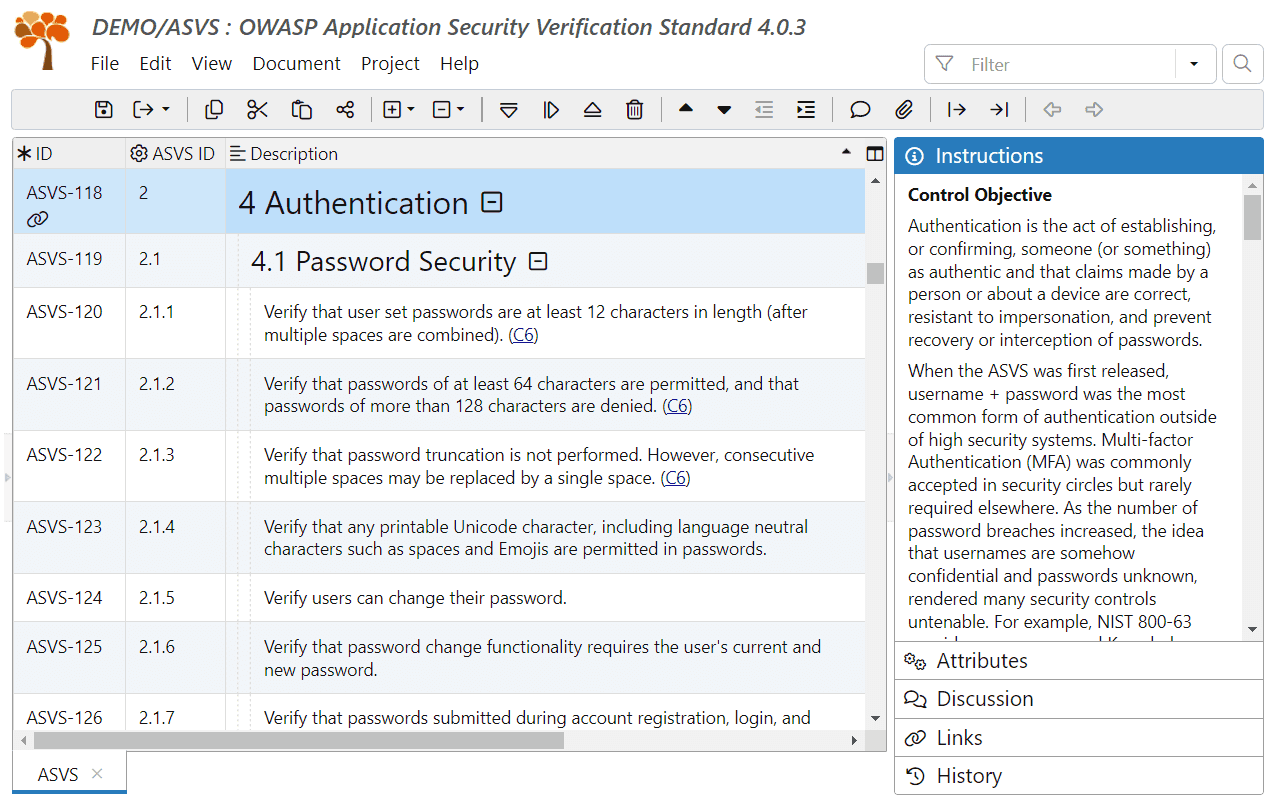1272x797 pixels.
Task: Click the ID column header
Action: 69,154
